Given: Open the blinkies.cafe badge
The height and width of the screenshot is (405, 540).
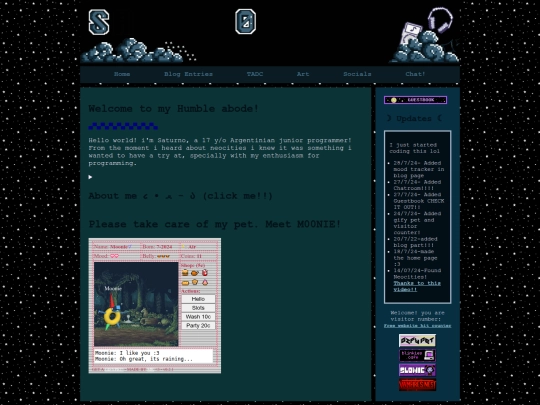Looking at the screenshot, I should click(x=417, y=355).
